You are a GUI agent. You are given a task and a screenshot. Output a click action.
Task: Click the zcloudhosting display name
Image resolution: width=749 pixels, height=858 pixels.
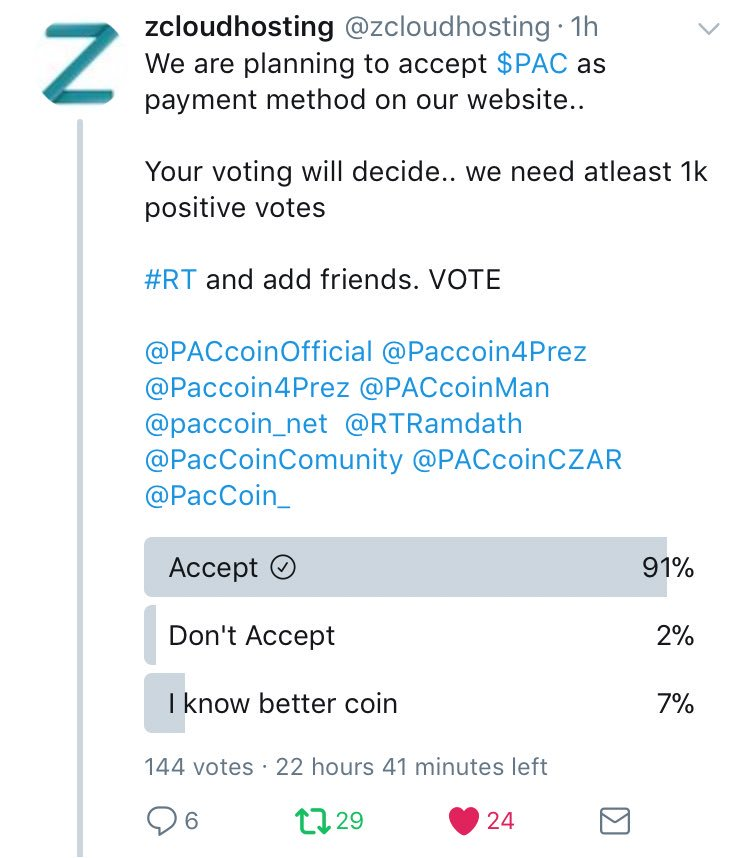tap(239, 26)
